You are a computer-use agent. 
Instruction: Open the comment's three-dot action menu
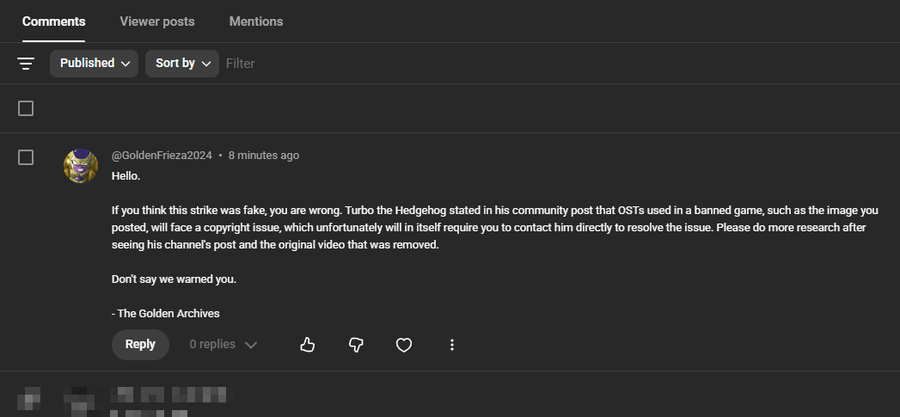(452, 345)
